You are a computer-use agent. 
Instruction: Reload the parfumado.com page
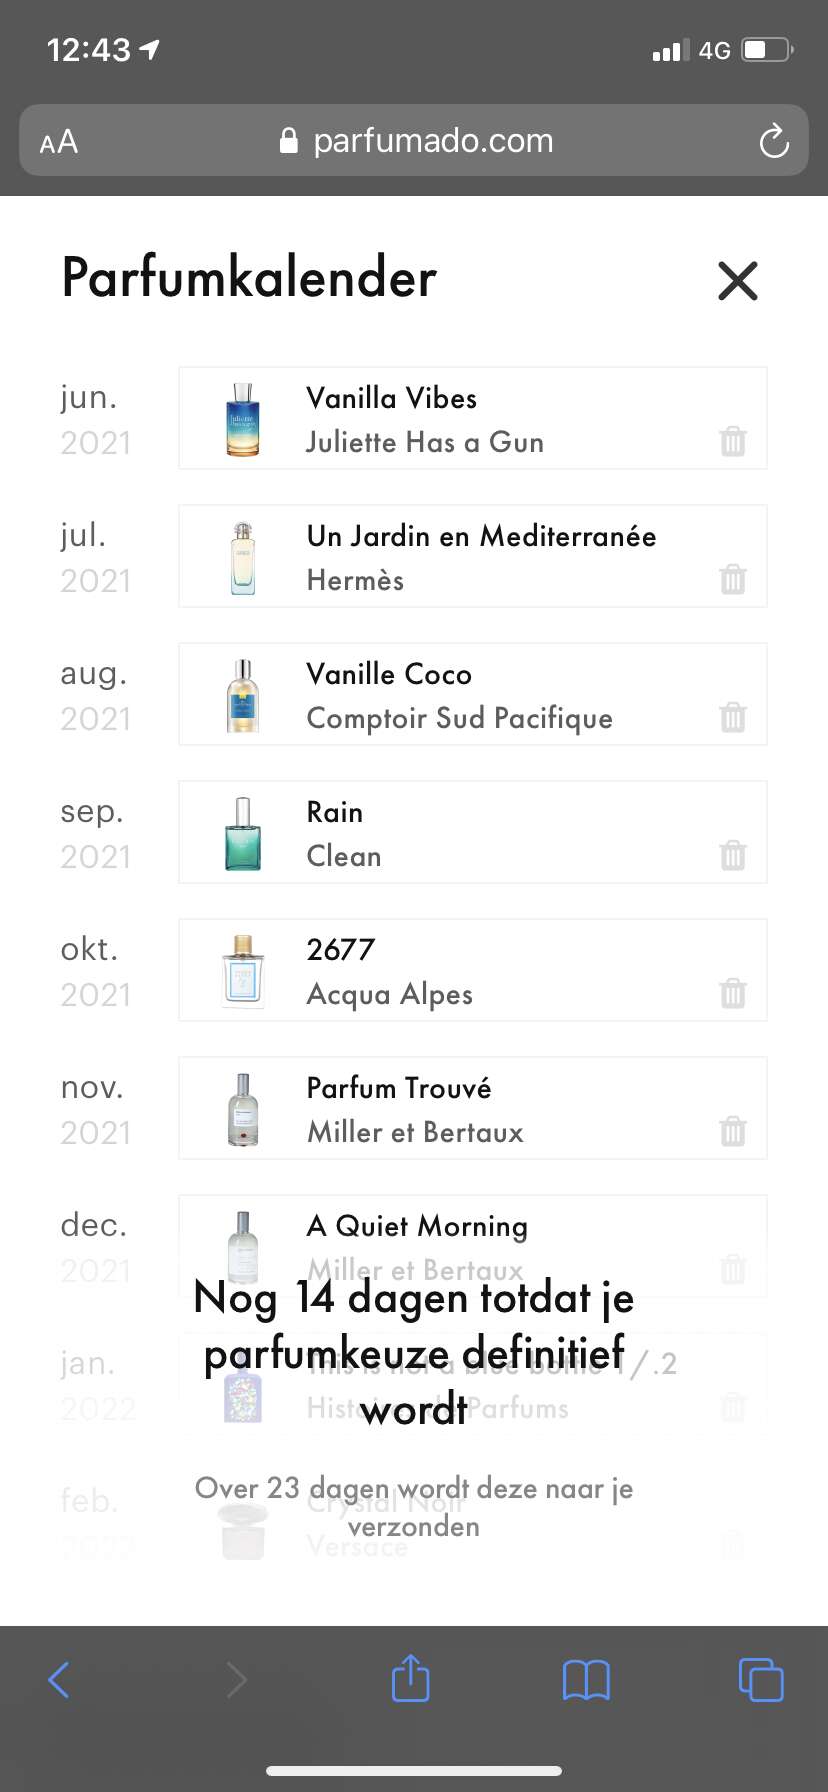tap(774, 141)
